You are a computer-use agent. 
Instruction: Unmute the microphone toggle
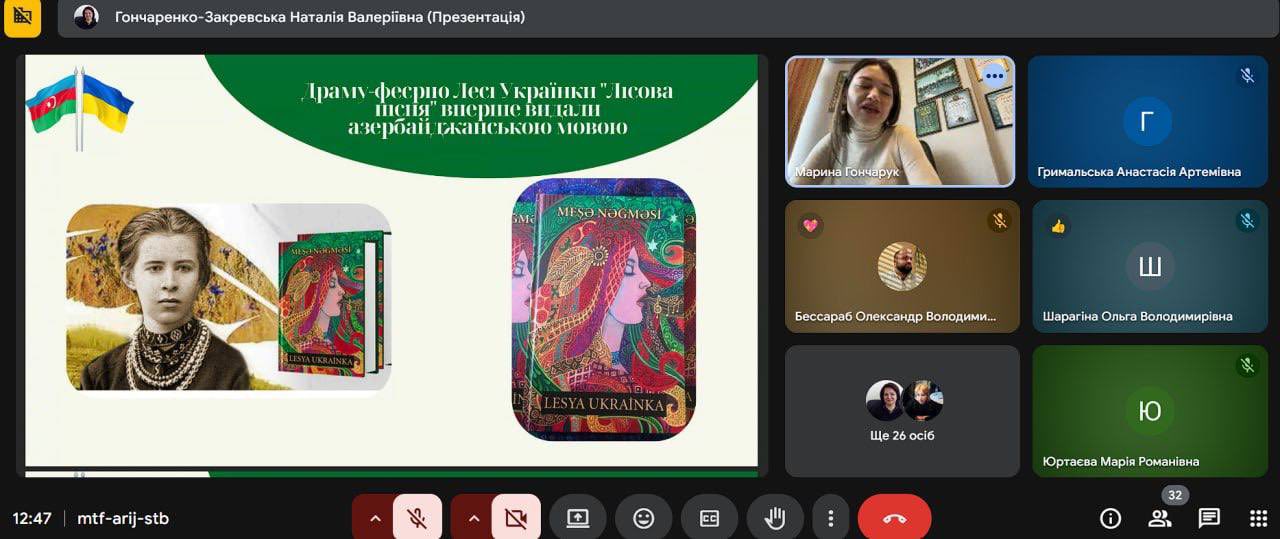point(417,518)
